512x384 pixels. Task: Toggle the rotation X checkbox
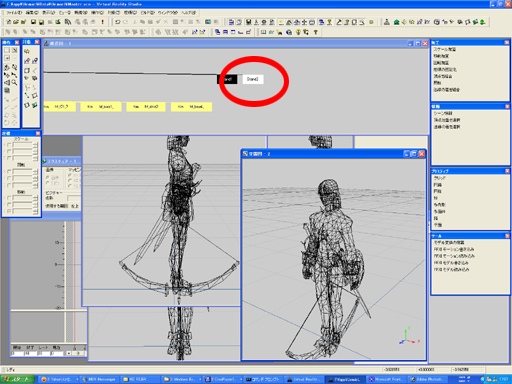9,171
